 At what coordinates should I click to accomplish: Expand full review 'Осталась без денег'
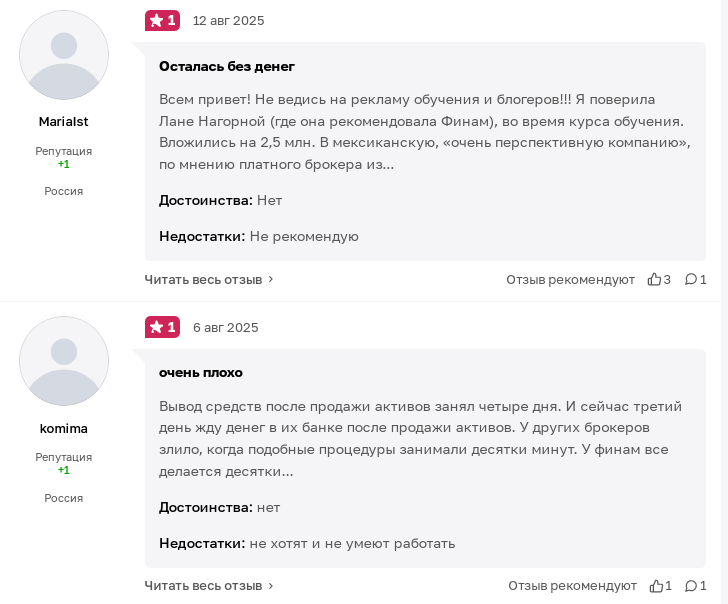point(203,280)
